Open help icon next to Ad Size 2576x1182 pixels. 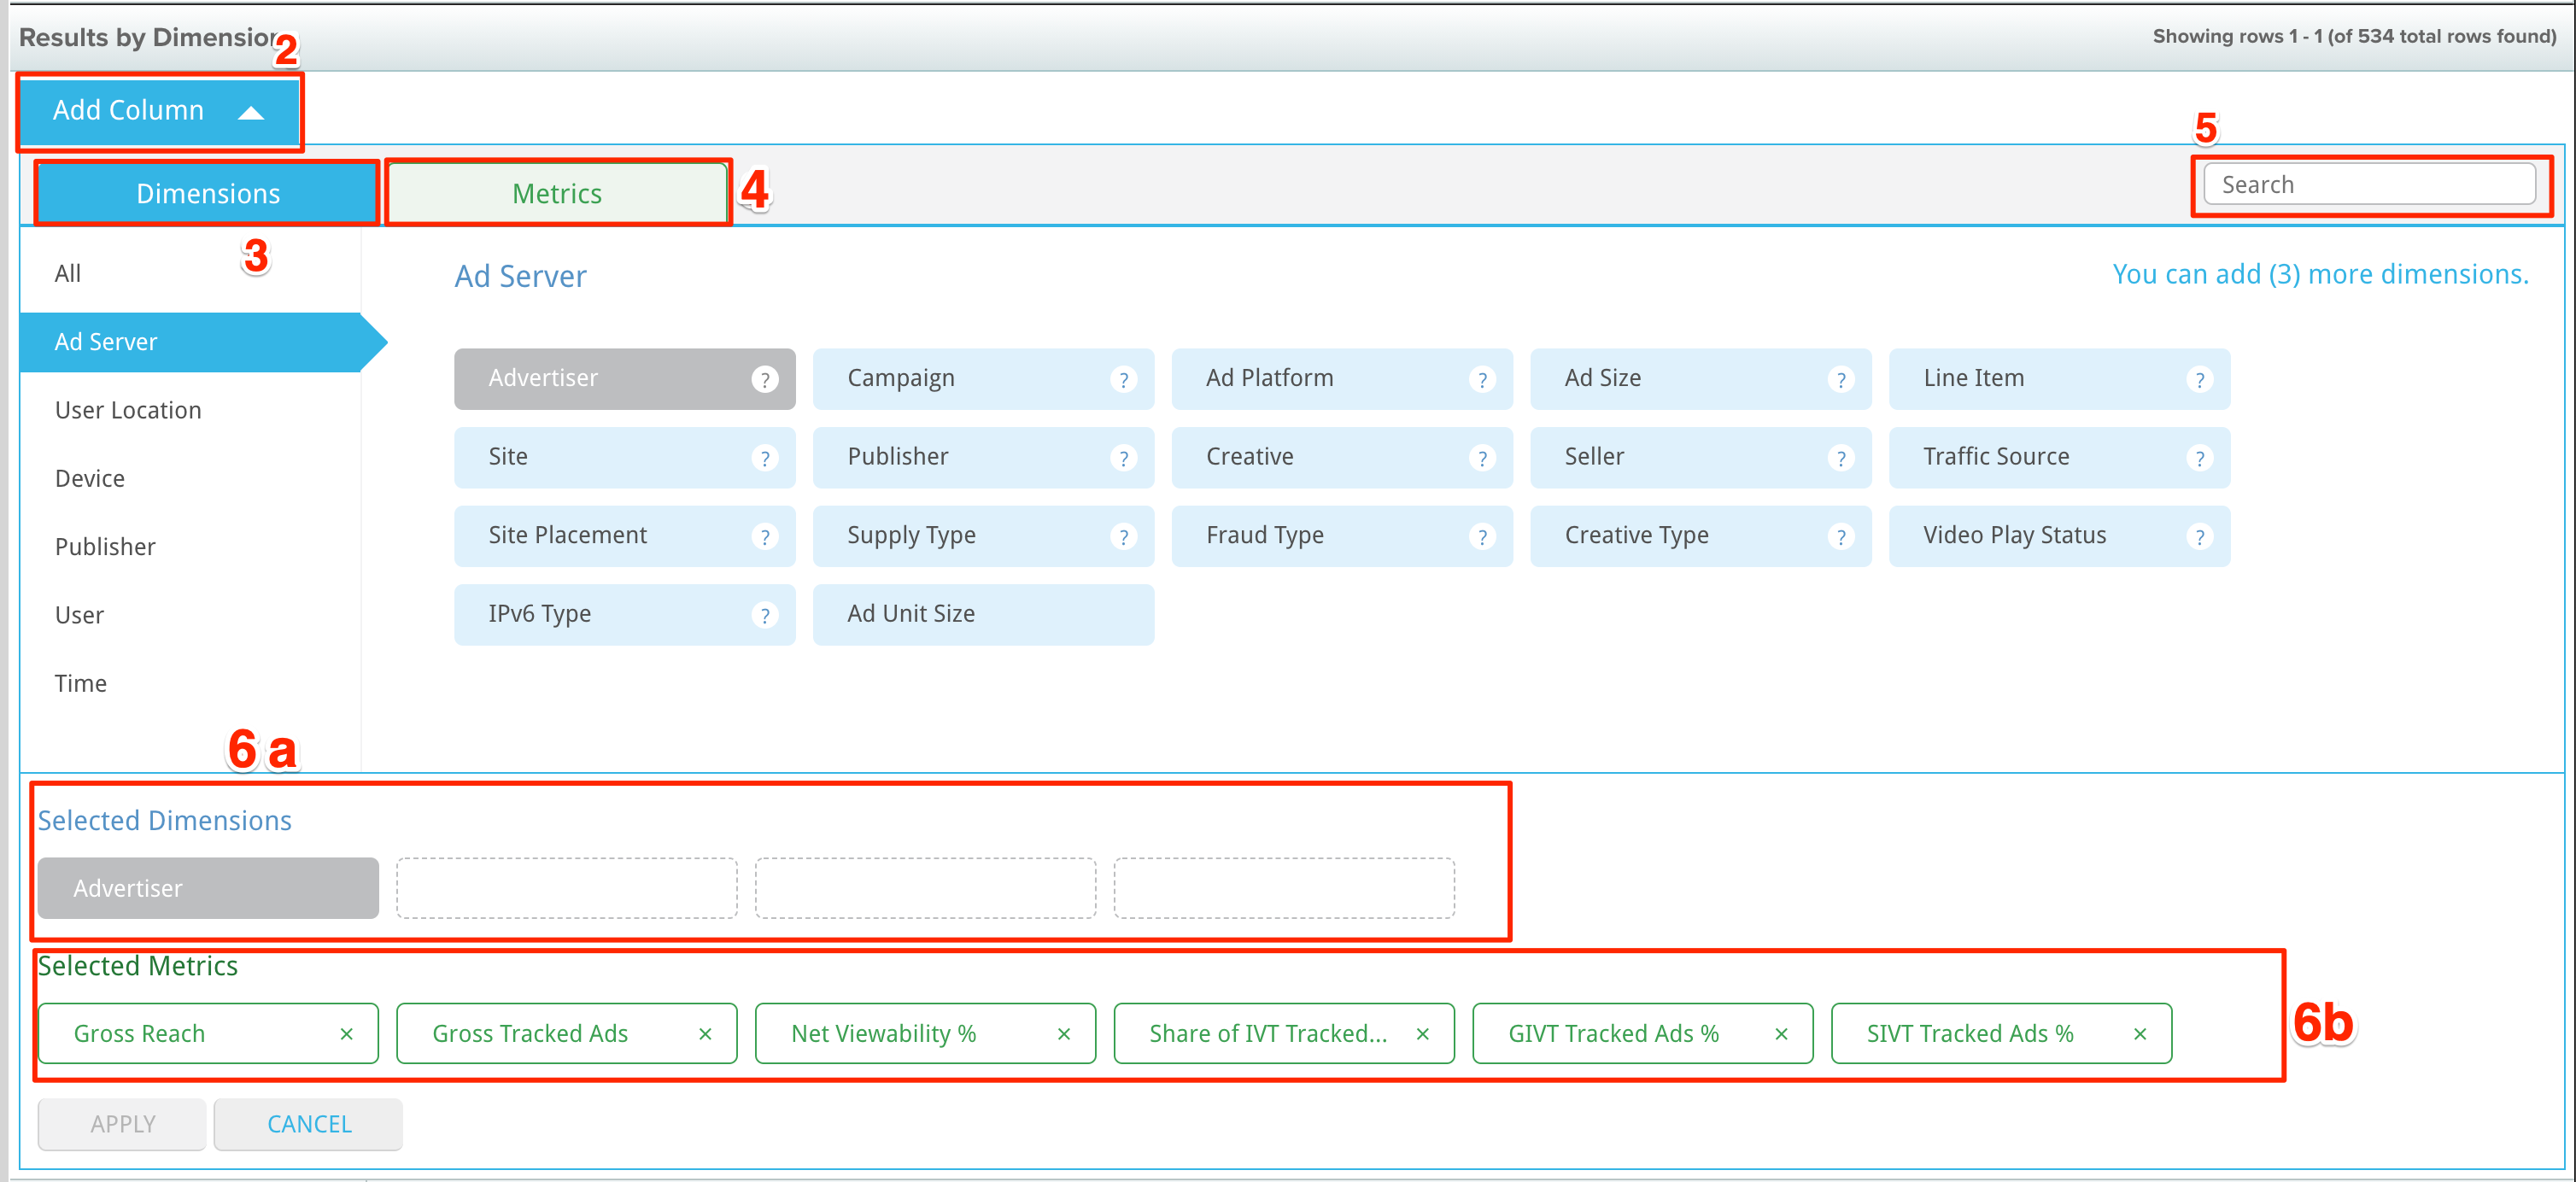pyautogui.click(x=1840, y=379)
